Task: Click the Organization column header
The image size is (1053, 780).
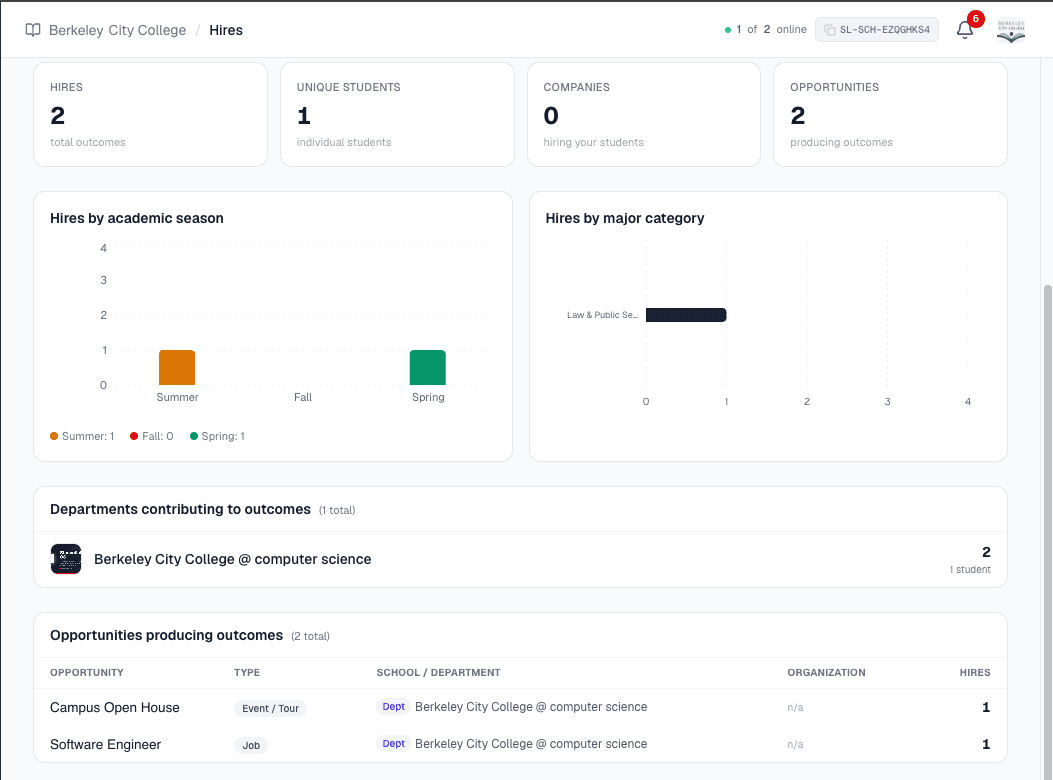Action: pos(826,673)
